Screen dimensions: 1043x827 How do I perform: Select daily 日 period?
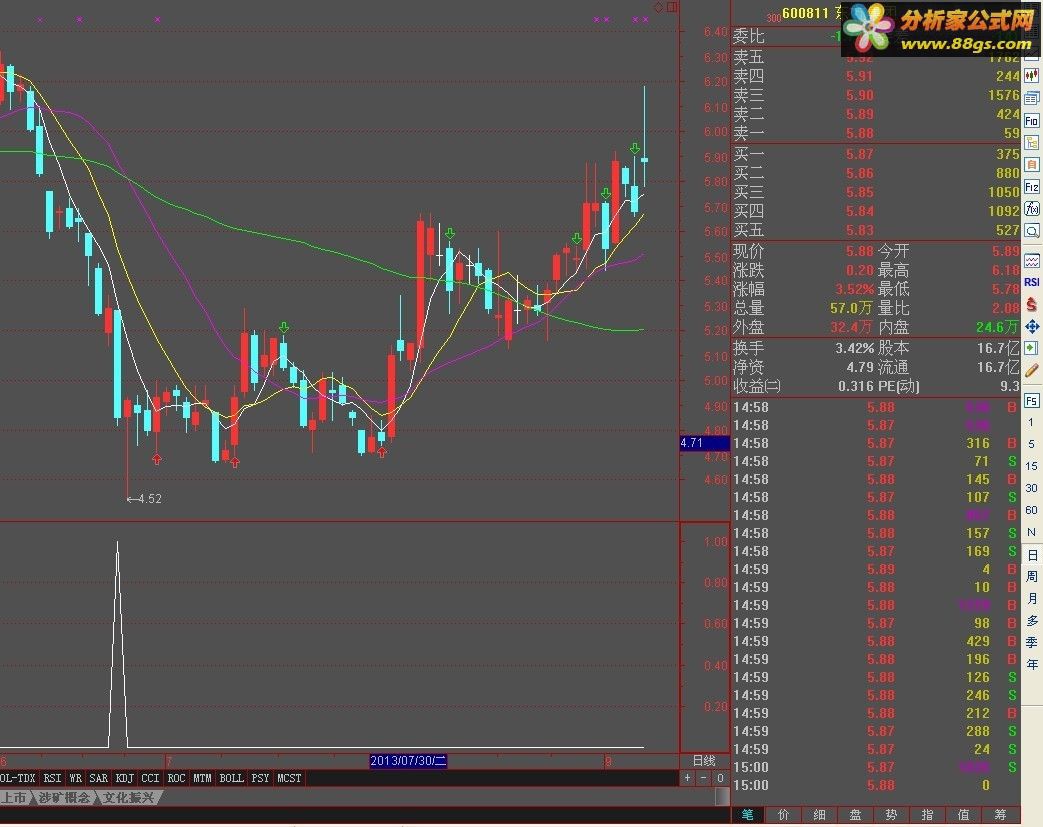(1032, 555)
